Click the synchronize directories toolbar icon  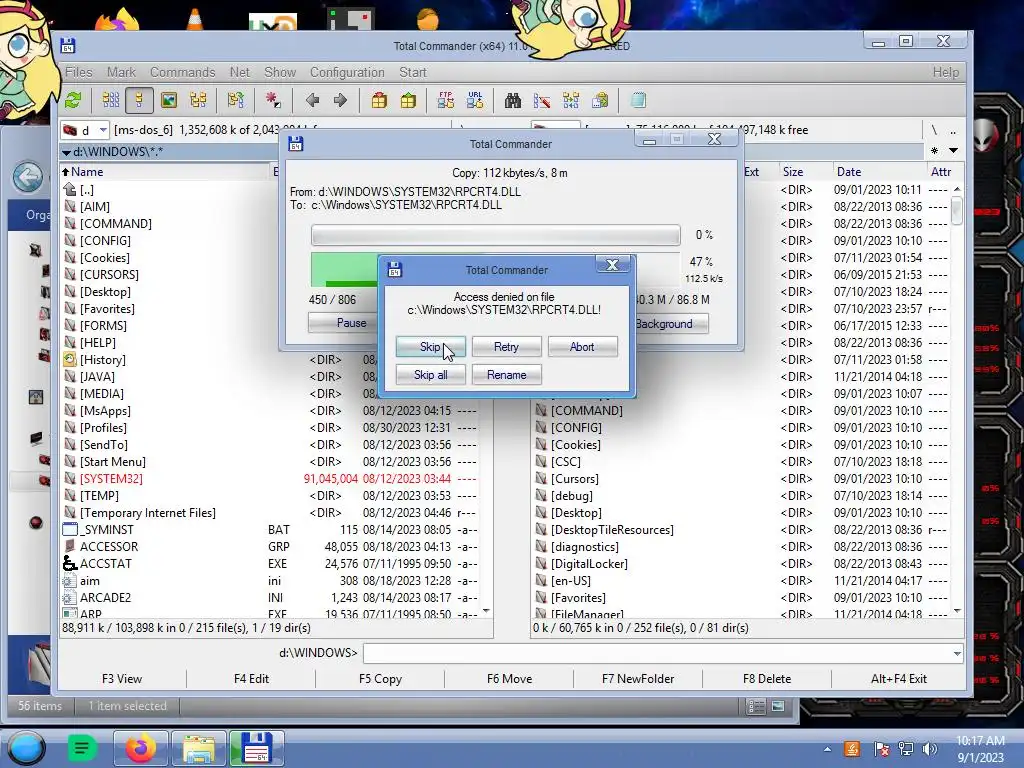click(x=571, y=100)
